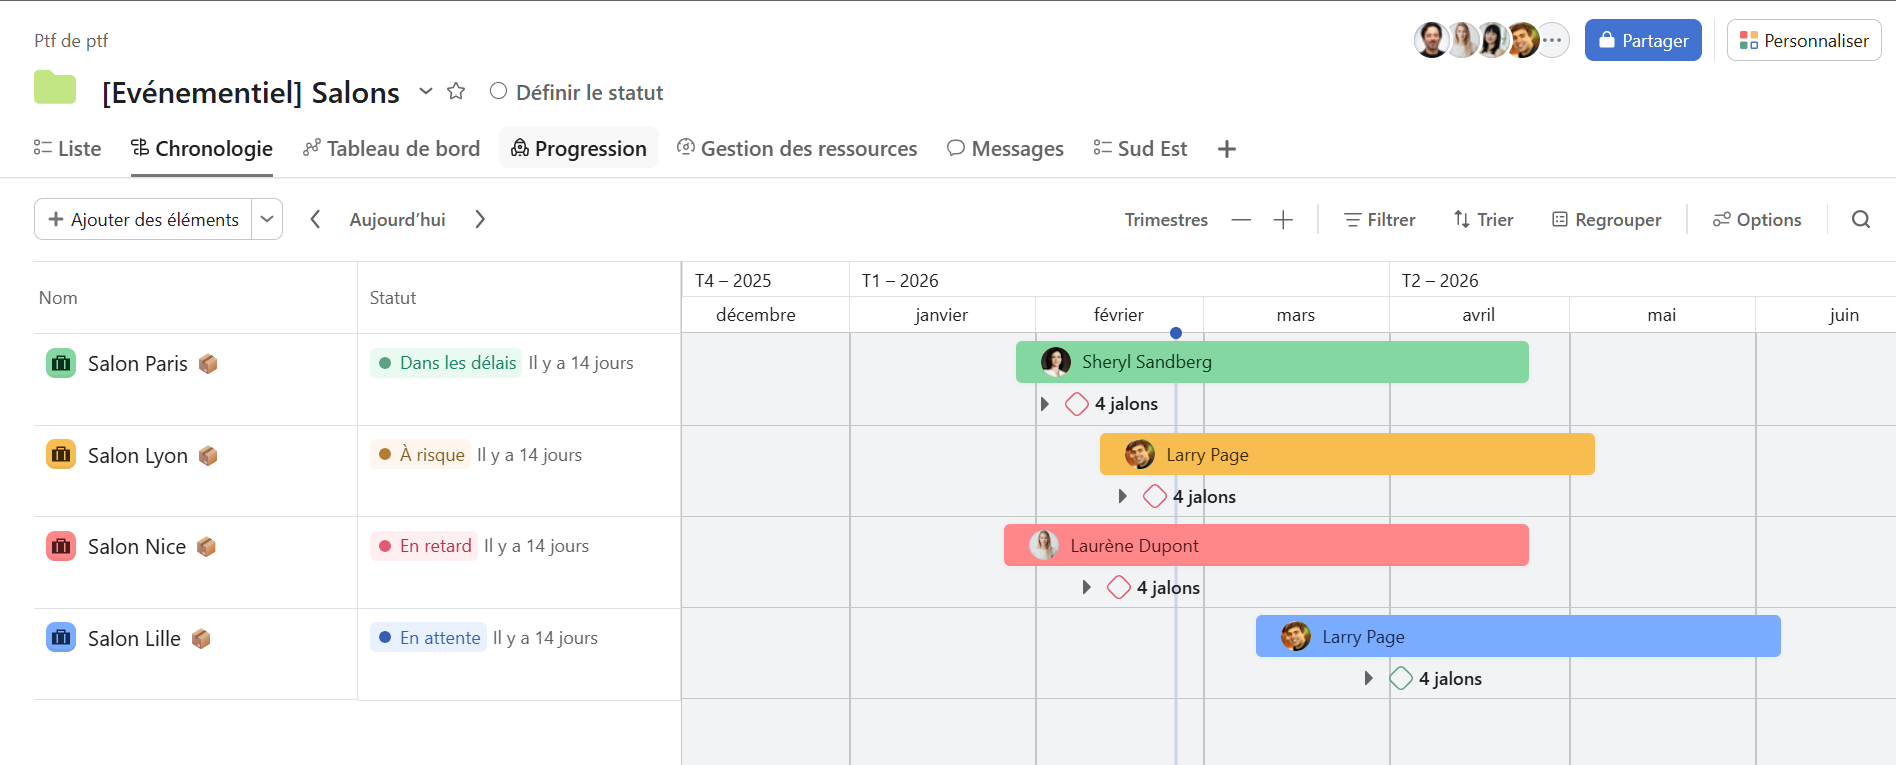The height and width of the screenshot is (765, 1896).
Task: Click the Partager button
Action: pos(1642,41)
